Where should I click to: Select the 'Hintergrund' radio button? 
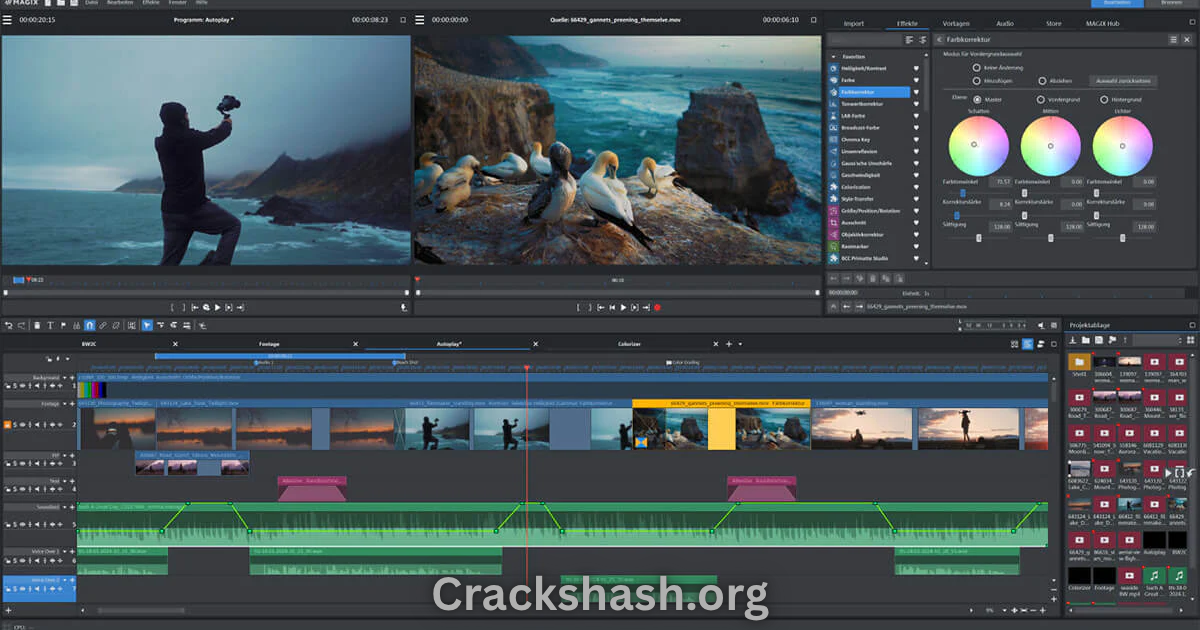click(x=1104, y=99)
